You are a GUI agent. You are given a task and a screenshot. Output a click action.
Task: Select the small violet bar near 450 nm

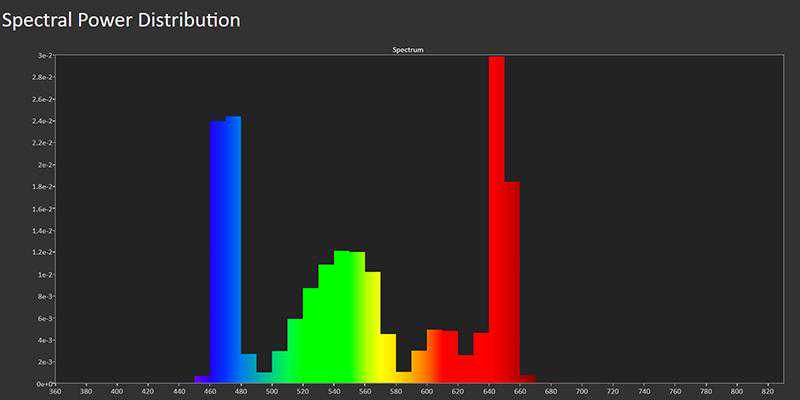(x=202, y=380)
